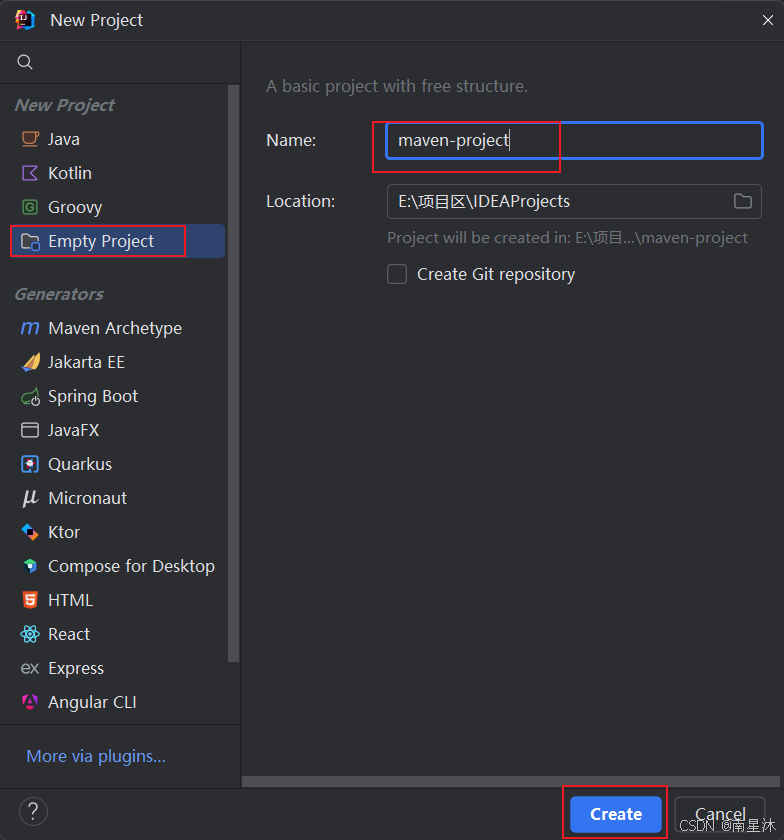Image resolution: width=784 pixels, height=840 pixels.
Task: Select Groovy project type
Action: pyautogui.click(x=117, y=207)
